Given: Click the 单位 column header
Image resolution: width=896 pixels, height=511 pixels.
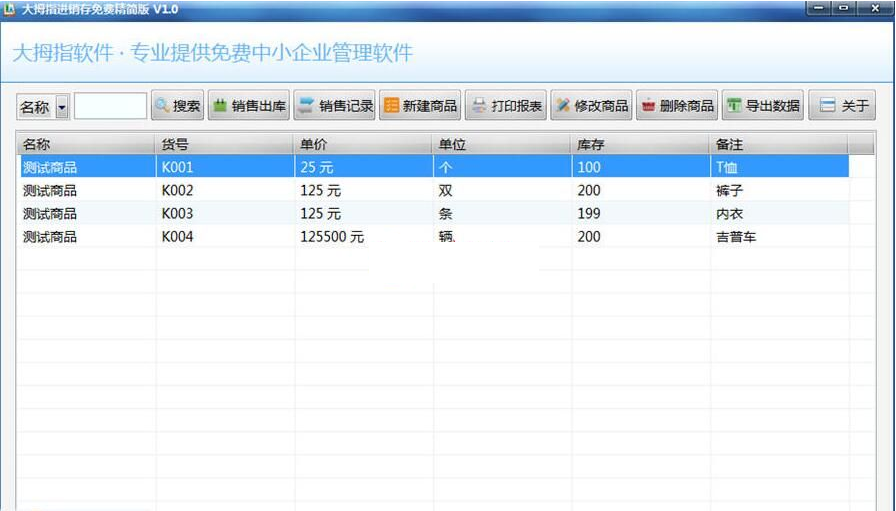Looking at the screenshot, I should click(502, 144).
